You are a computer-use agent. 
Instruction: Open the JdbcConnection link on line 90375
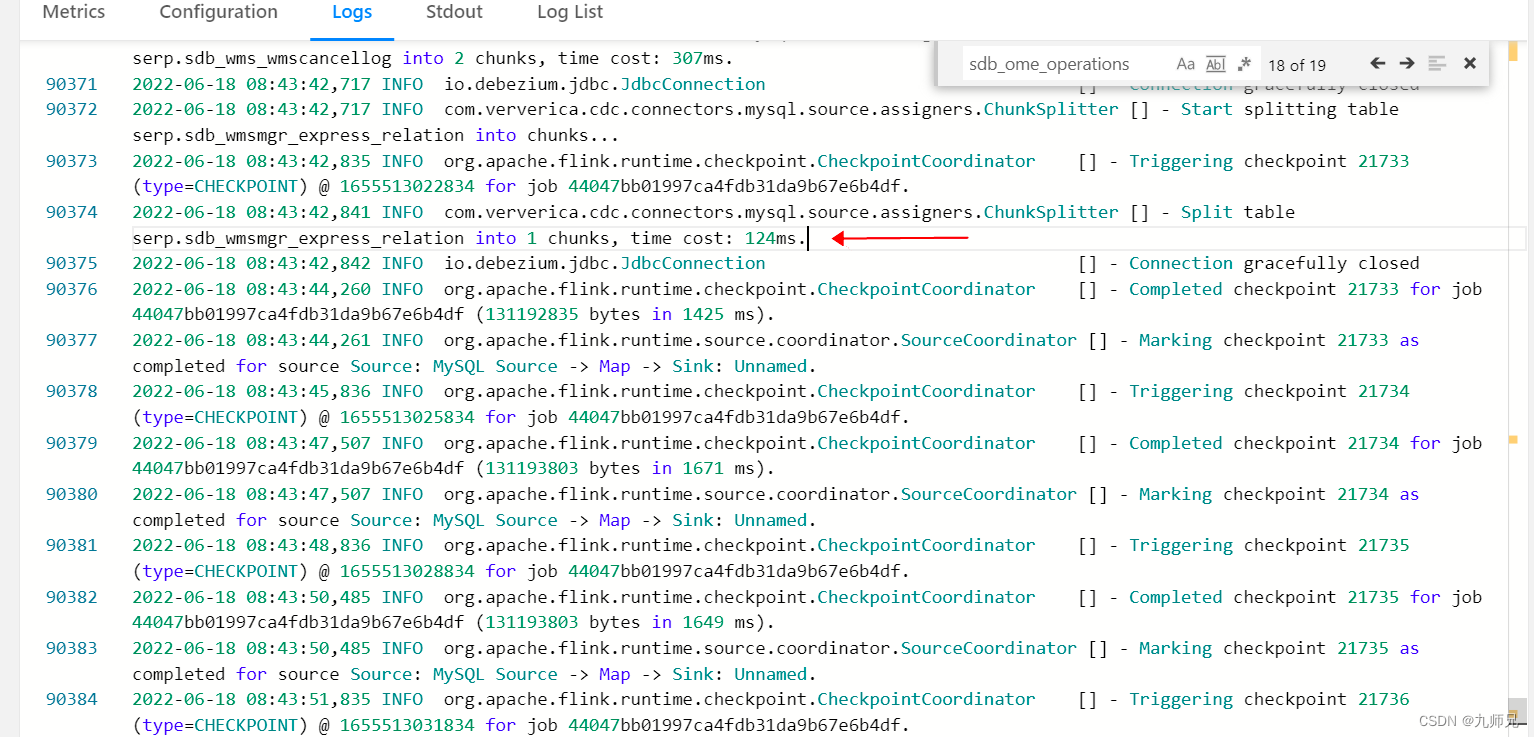point(692,262)
